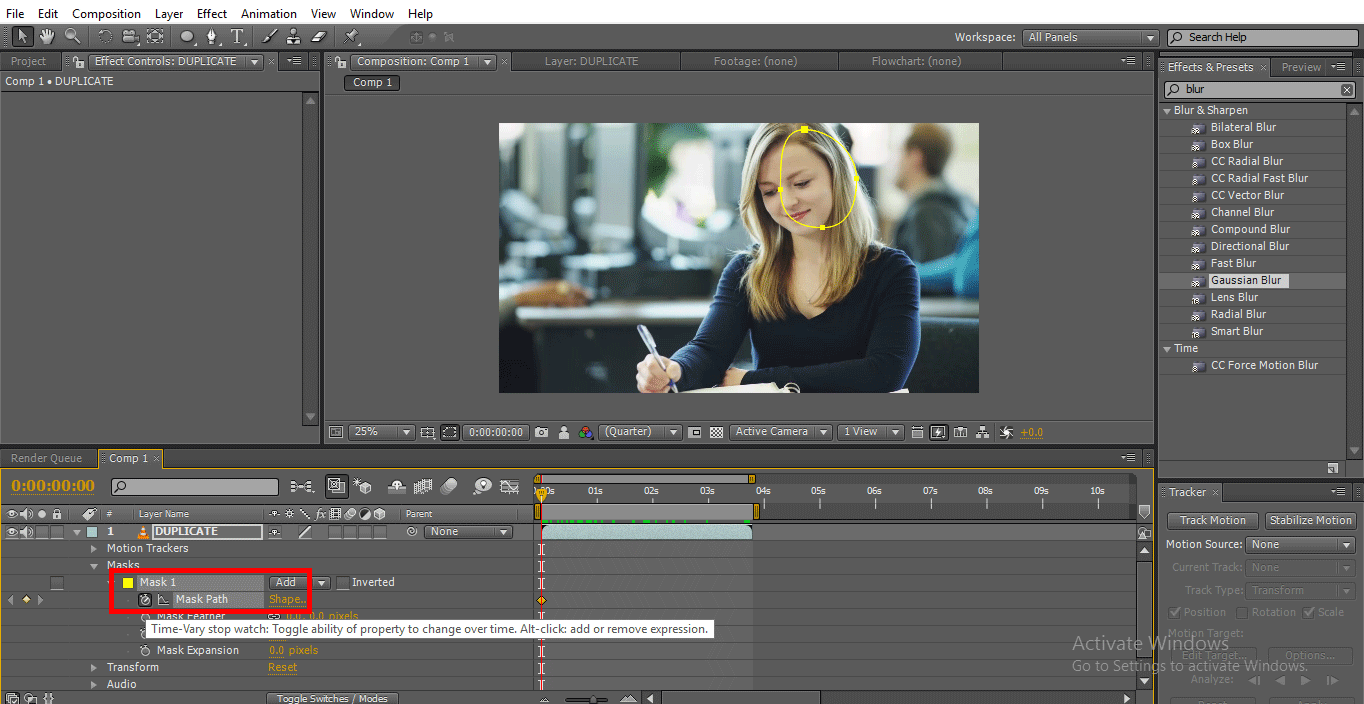Screen dimensions: 1364x704
Task: Click the Track Motion button
Action: pos(1212,520)
